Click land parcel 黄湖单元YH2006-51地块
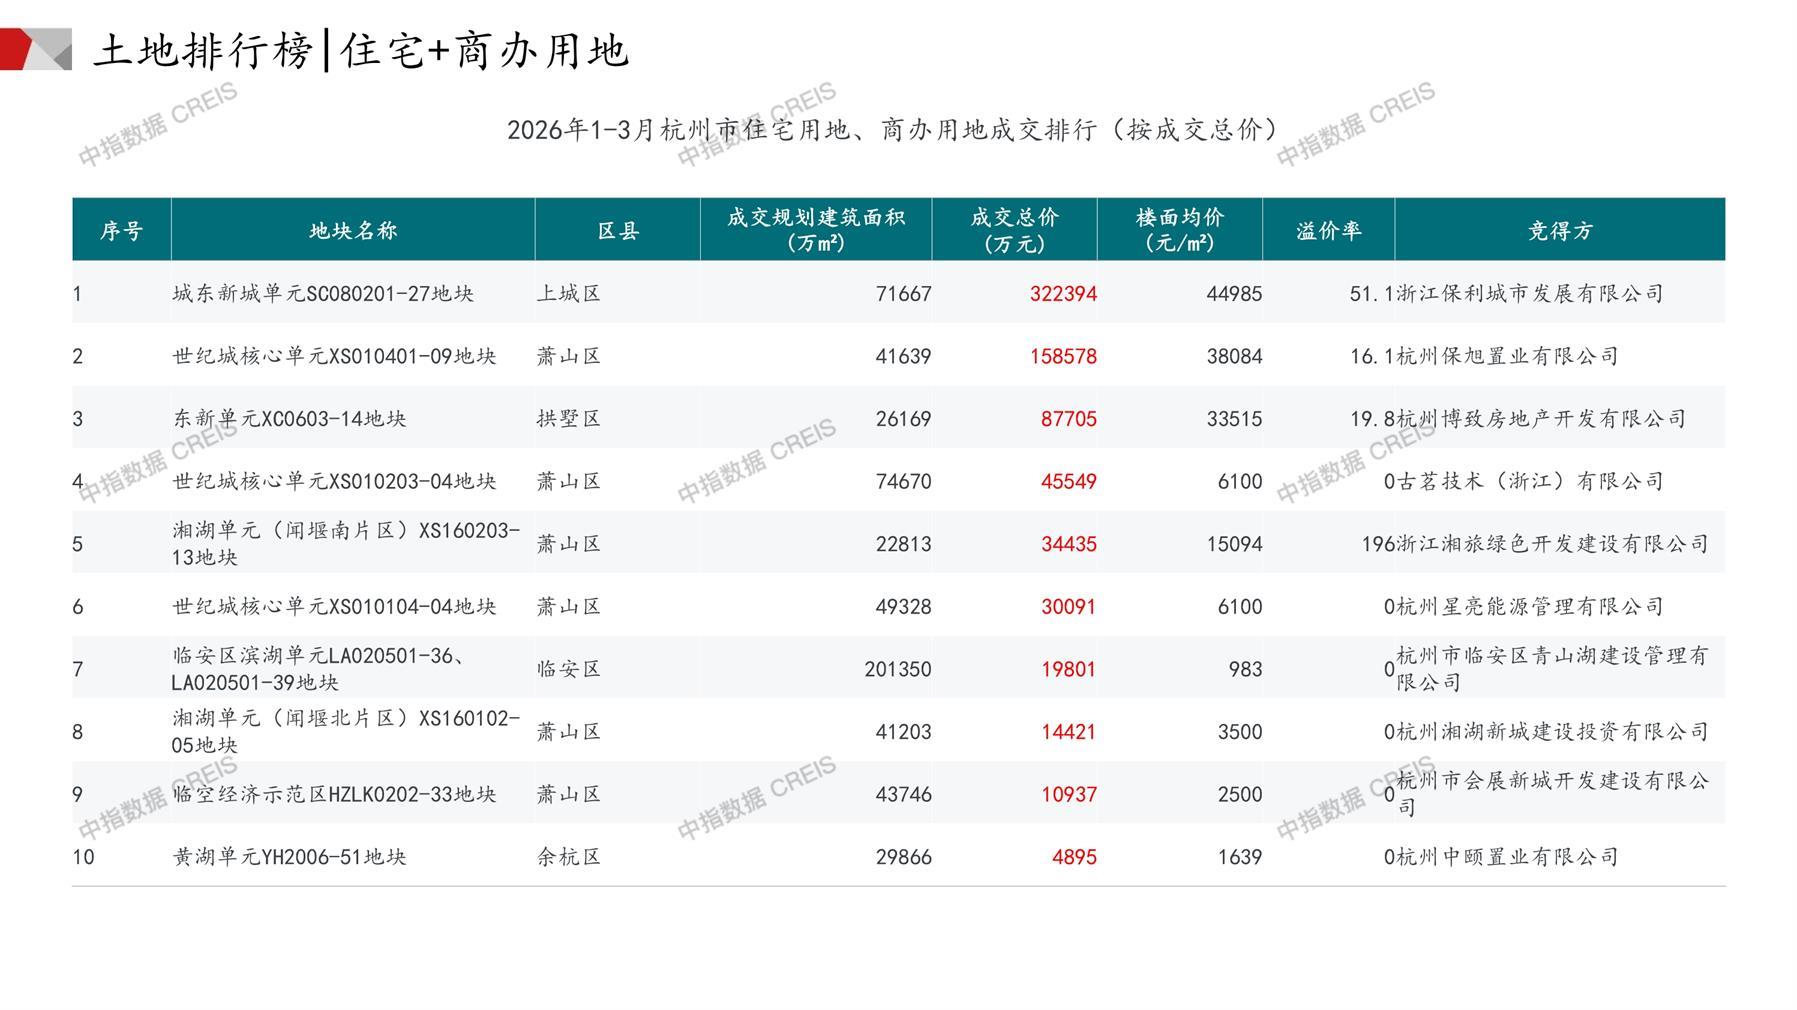Image resolution: width=1797 pixels, height=1010 pixels. point(289,857)
